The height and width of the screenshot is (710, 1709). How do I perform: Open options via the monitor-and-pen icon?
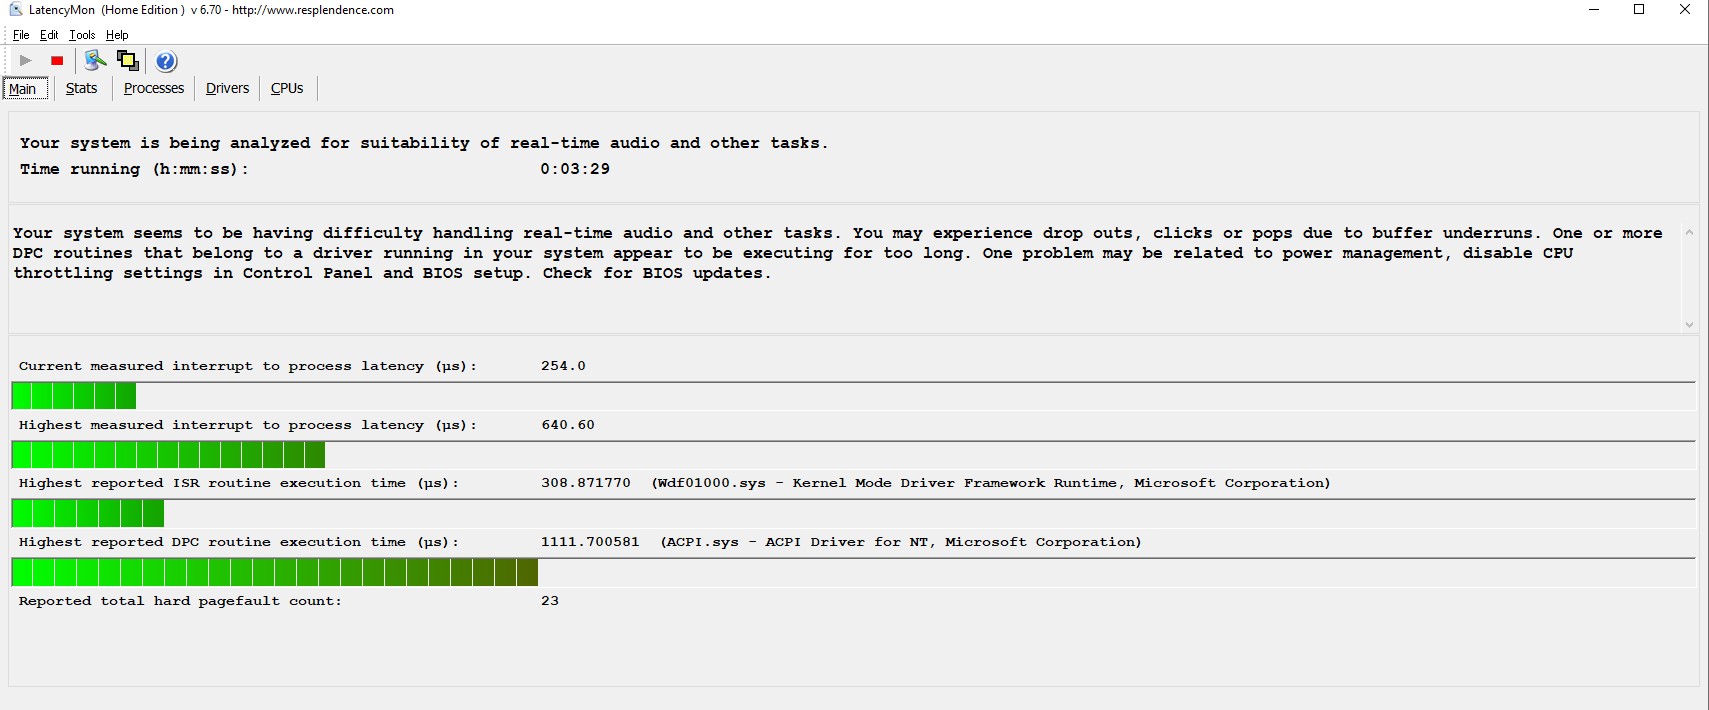click(95, 61)
